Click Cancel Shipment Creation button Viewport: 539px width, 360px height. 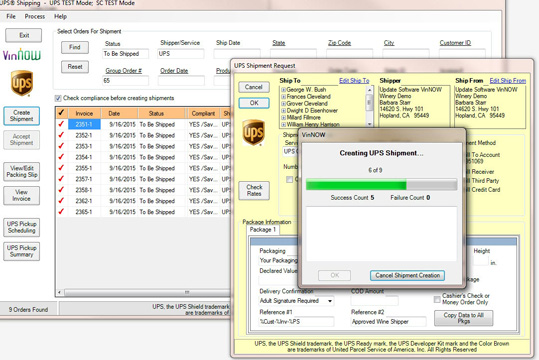point(407,275)
